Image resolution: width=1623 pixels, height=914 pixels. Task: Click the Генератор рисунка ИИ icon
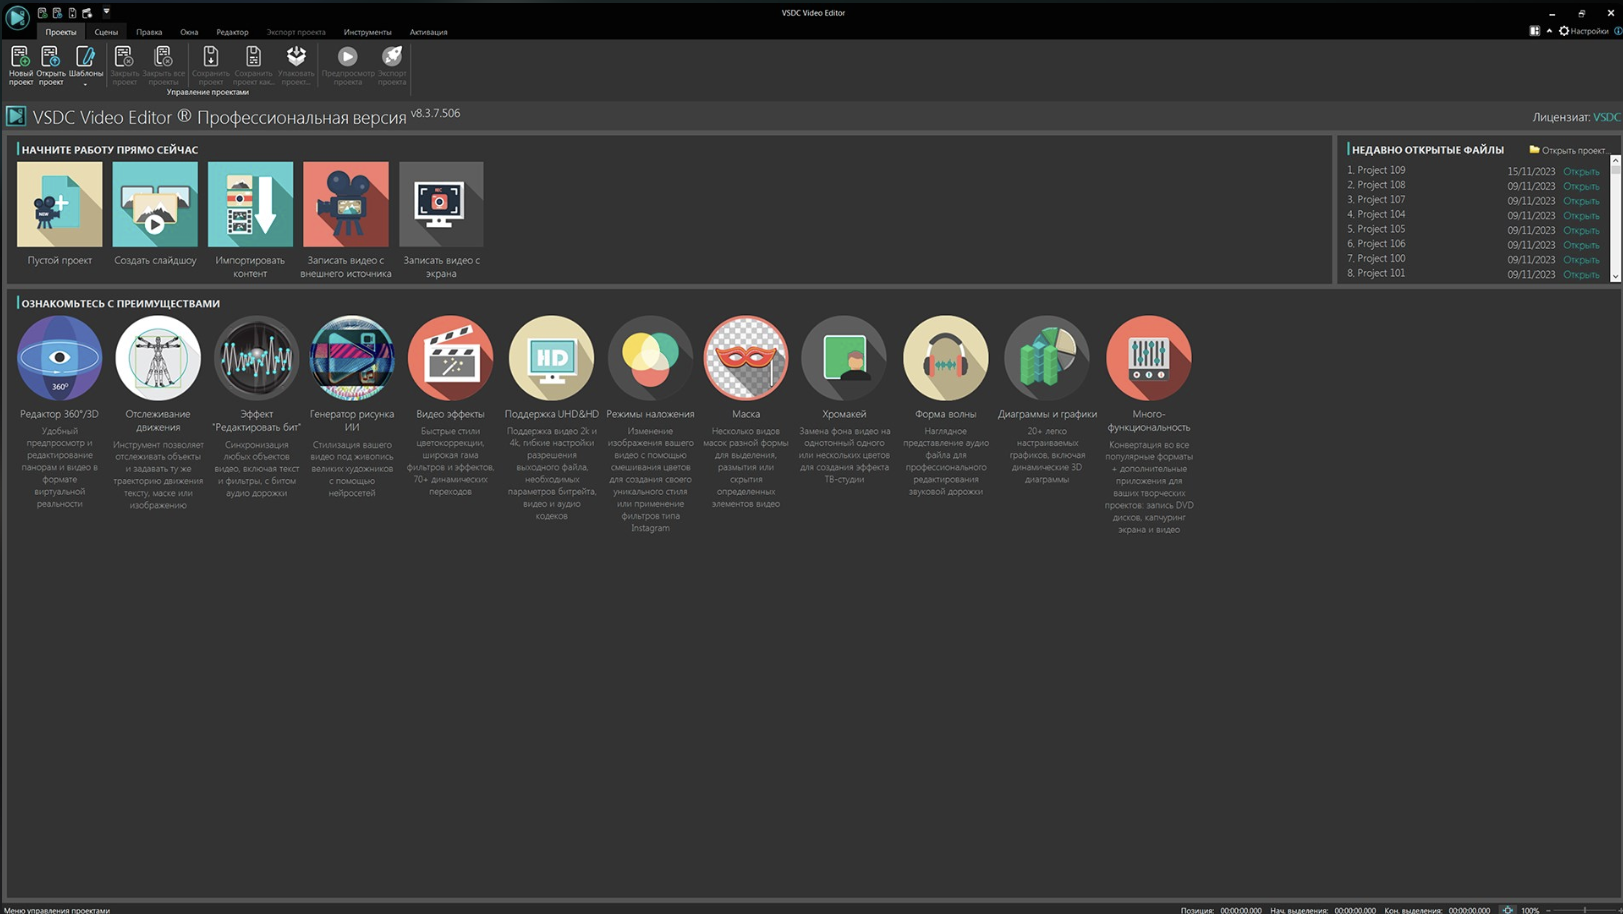[352, 358]
